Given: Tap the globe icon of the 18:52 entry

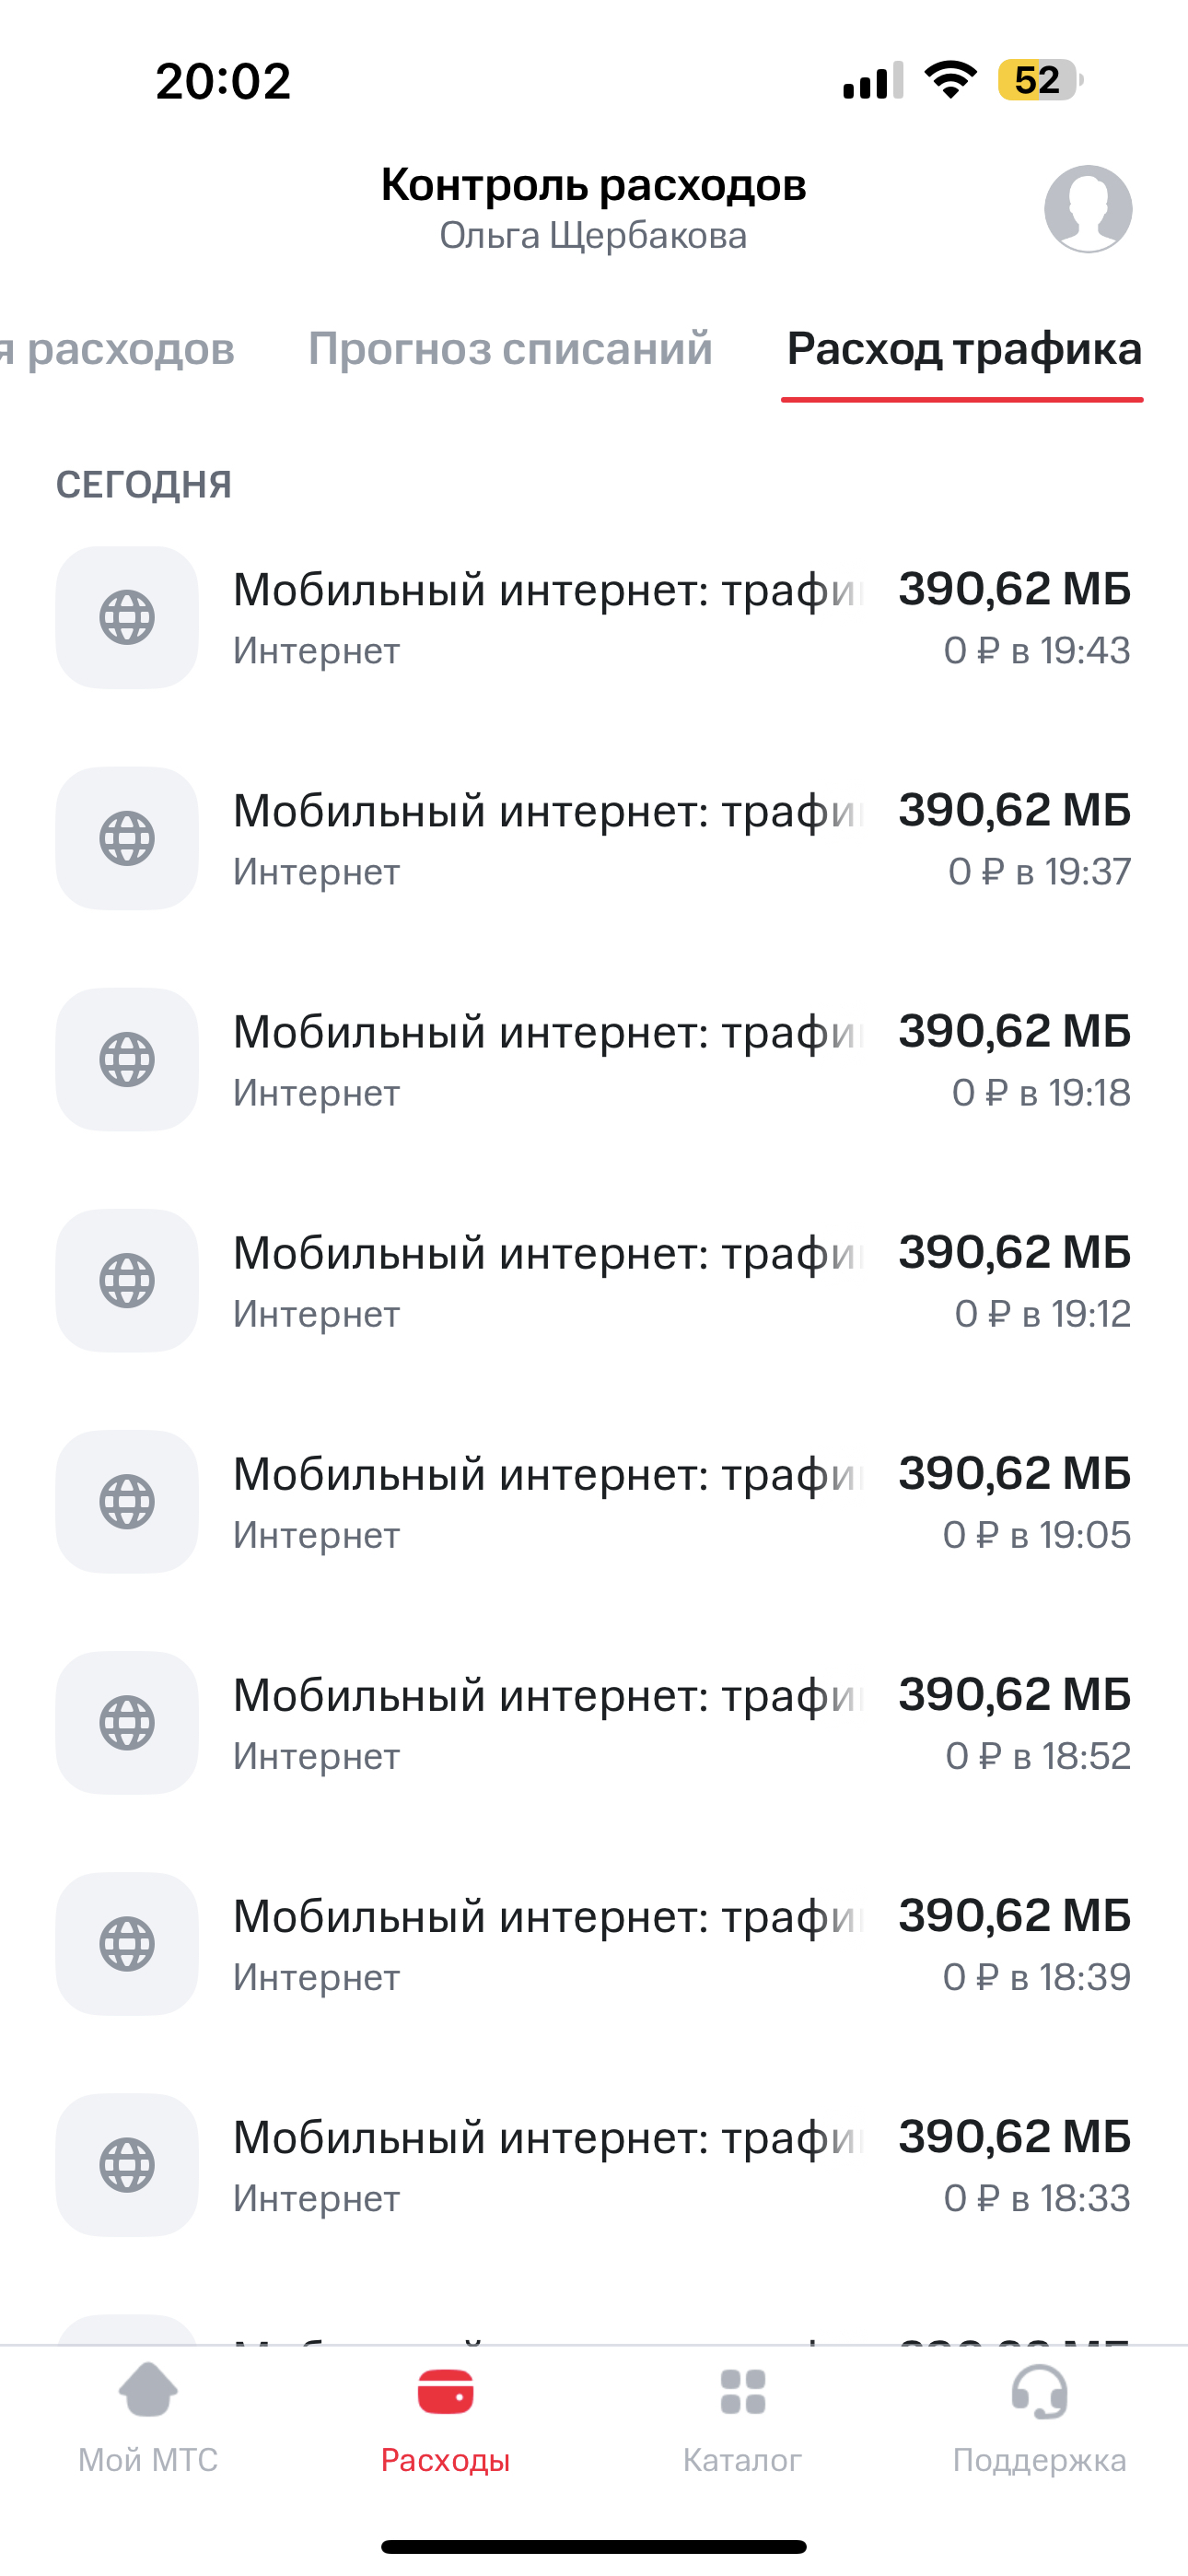Looking at the screenshot, I should (x=127, y=1722).
